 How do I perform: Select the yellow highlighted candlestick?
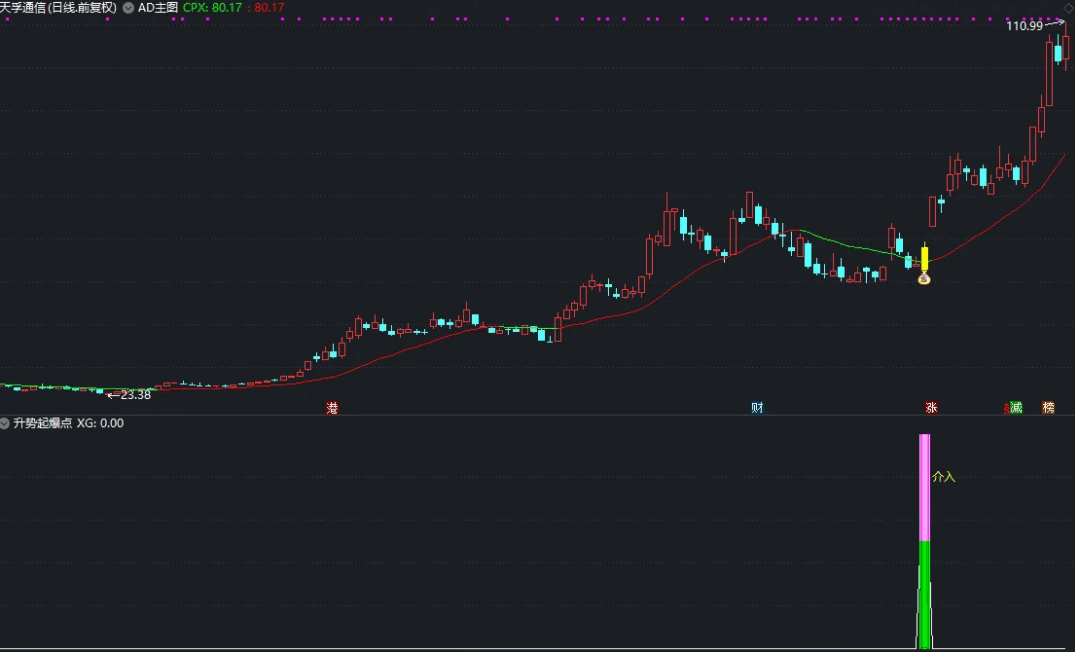924,258
